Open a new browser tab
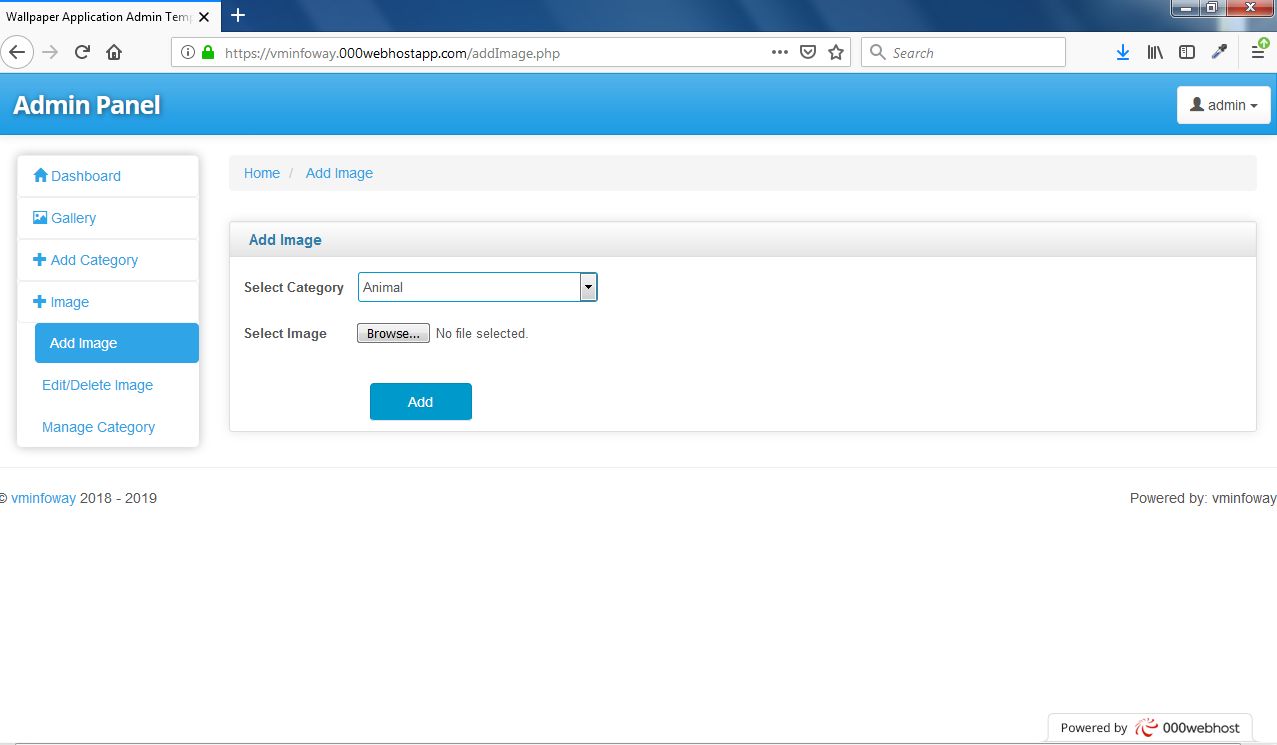 [x=238, y=15]
